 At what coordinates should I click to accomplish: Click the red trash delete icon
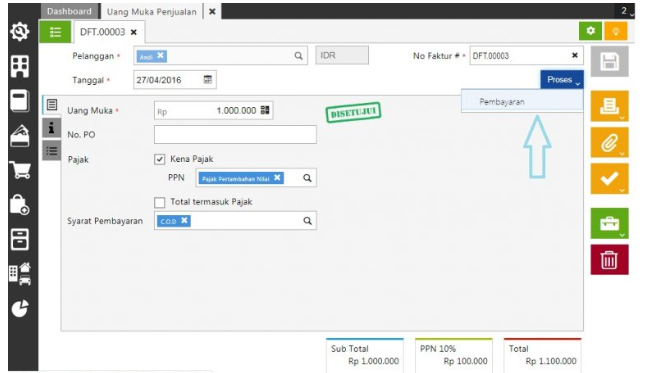point(609,259)
